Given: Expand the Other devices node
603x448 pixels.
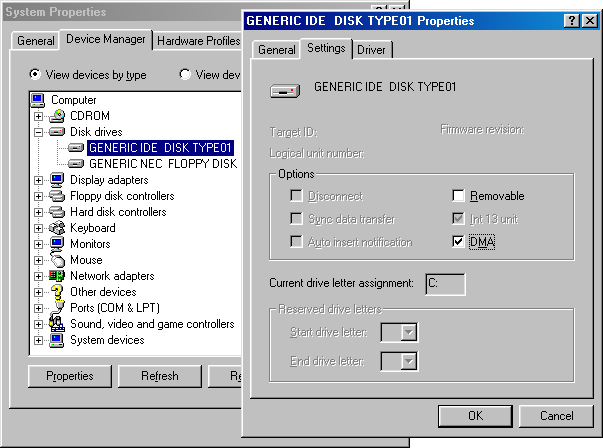Looking at the screenshot, I should [x=38, y=292].
